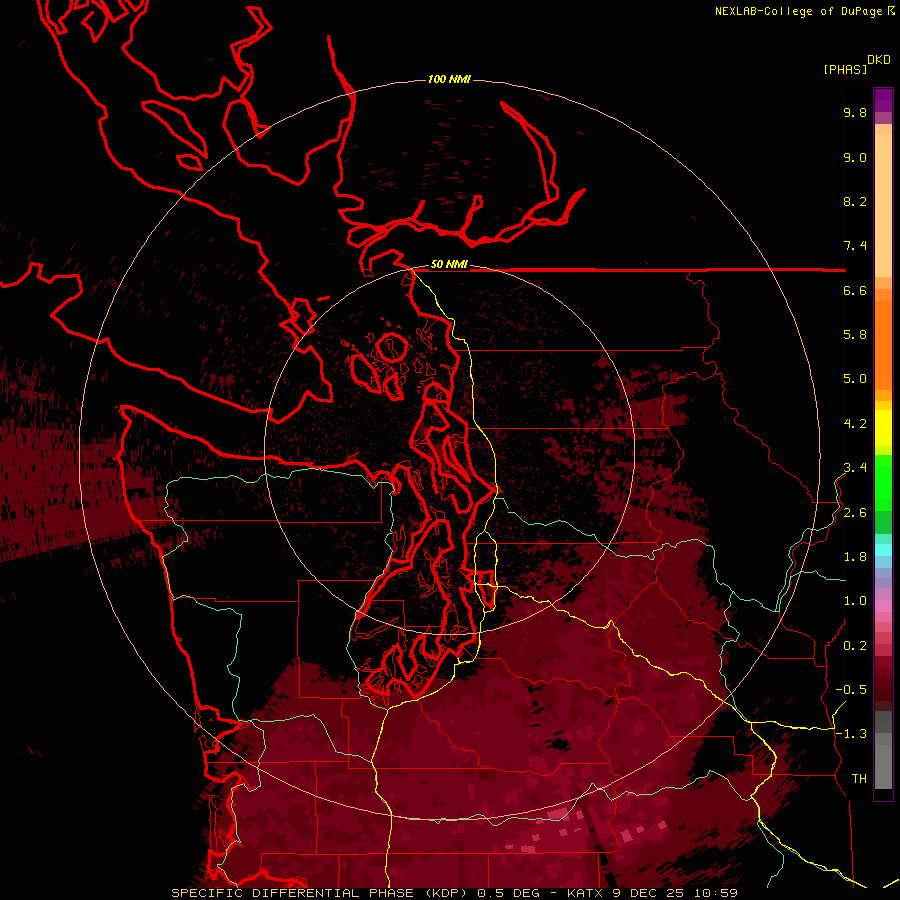Screen dimensions: 900x900
Task: Click the 2.6 value on the color scale
Action: click(855, 513)
